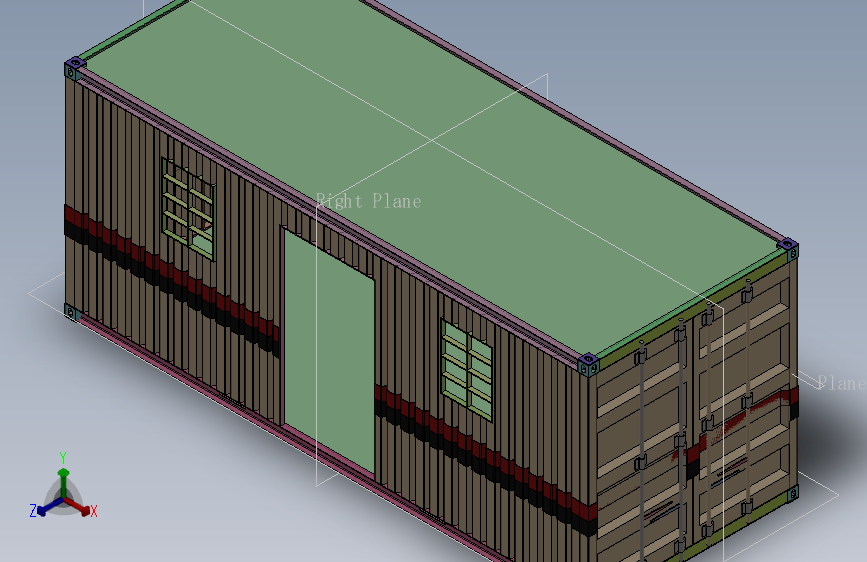Image resolution: width=867 pixels, height=562 pixels.
Task: Select the upper-left window on the container wall
Action: pos(188,209)
